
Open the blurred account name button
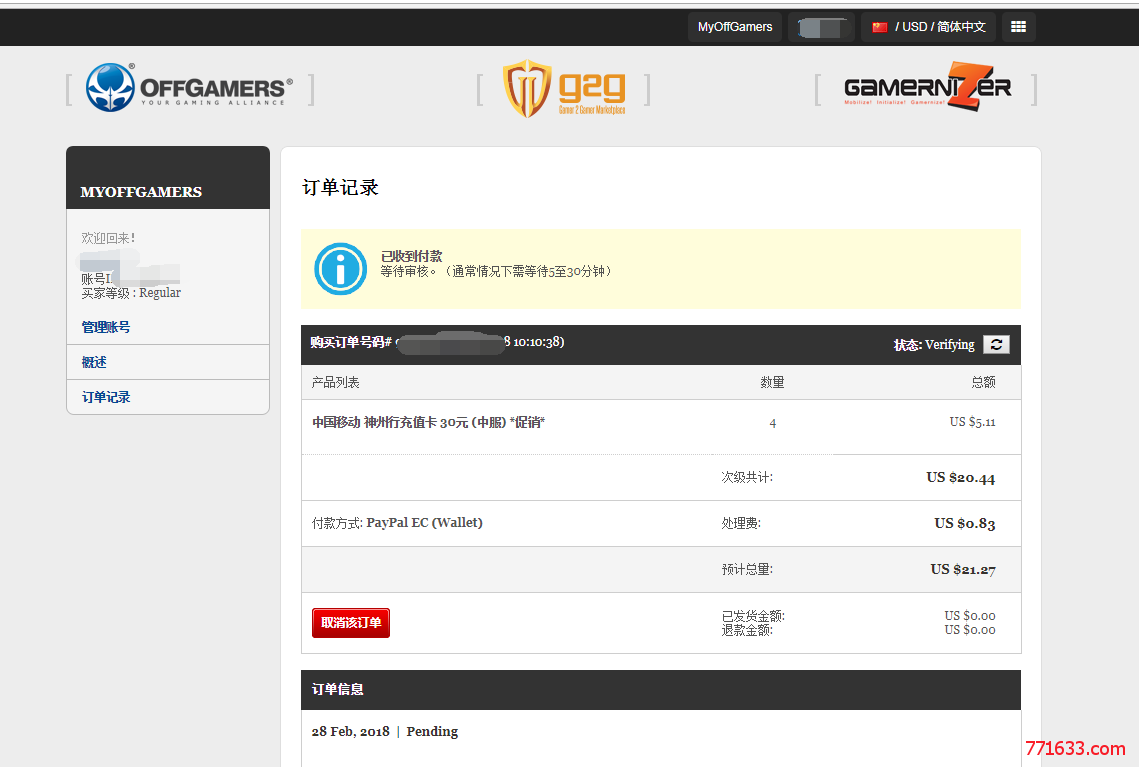tap(821, 27)
